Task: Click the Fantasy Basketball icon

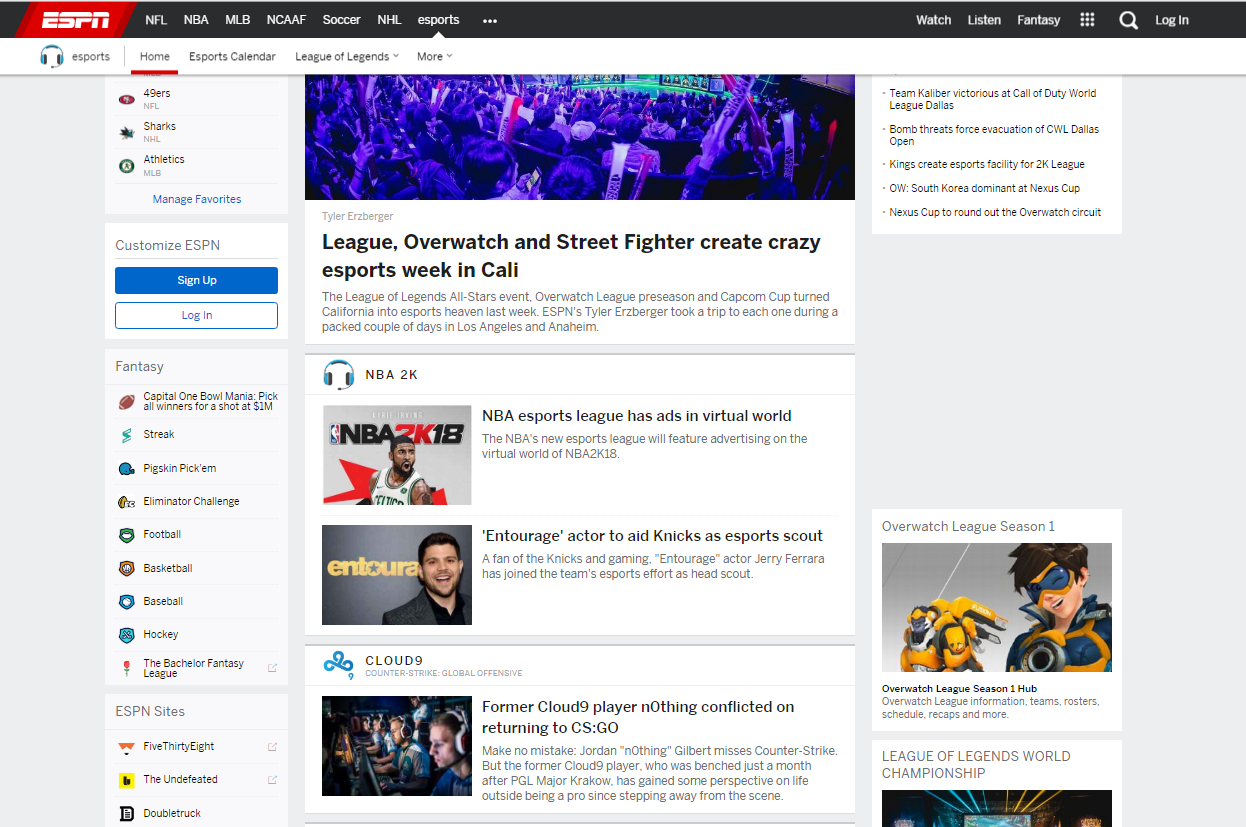Action: click(126, 568)
